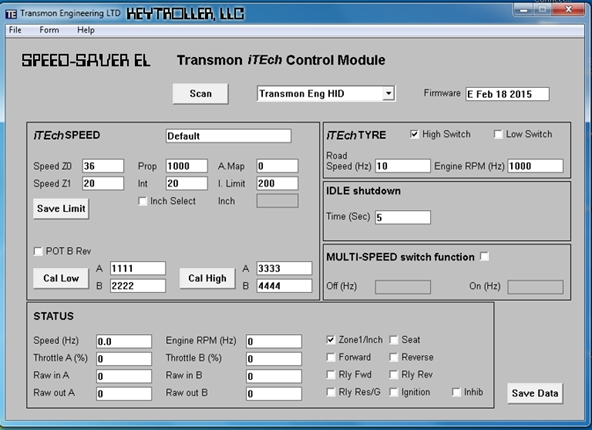Open the File menu

(x=15, y=30)
